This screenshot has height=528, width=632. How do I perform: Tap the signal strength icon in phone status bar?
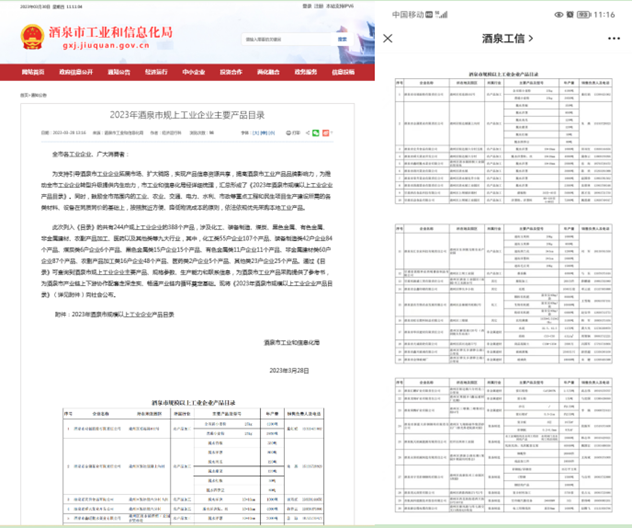443,15
